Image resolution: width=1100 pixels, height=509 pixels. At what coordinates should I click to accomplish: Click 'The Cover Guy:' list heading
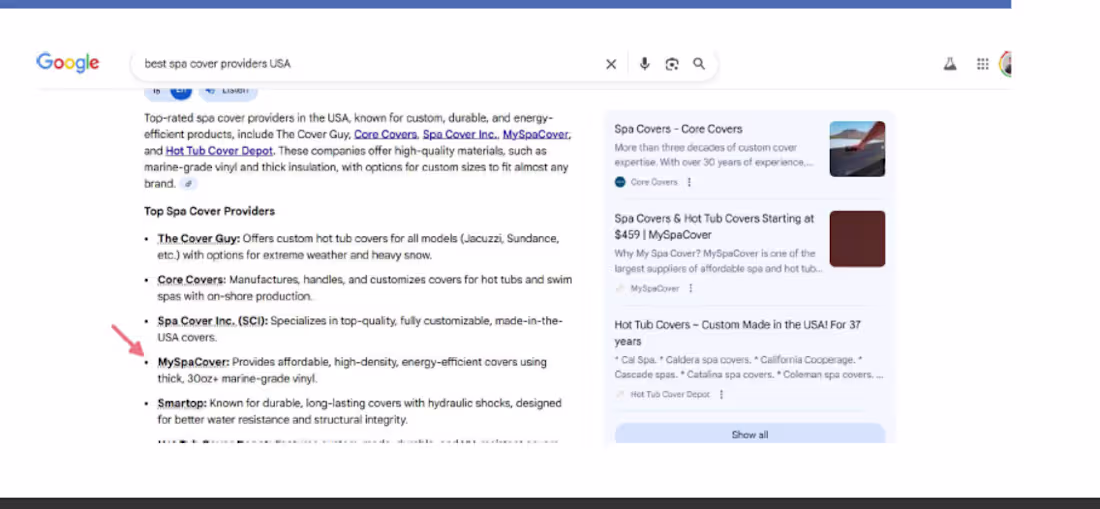click(x=199, y=238)
